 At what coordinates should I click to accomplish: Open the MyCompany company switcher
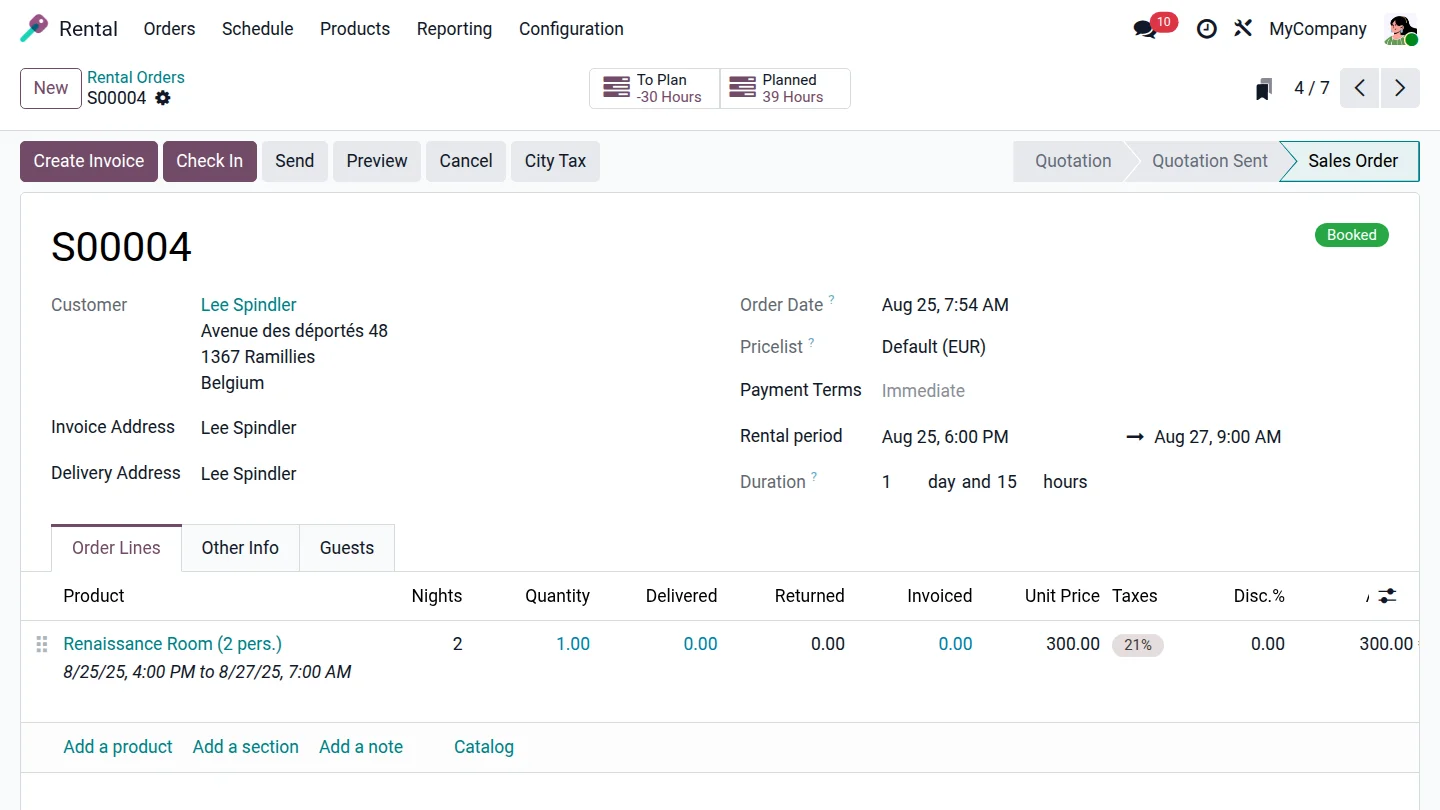(1317, 29)
